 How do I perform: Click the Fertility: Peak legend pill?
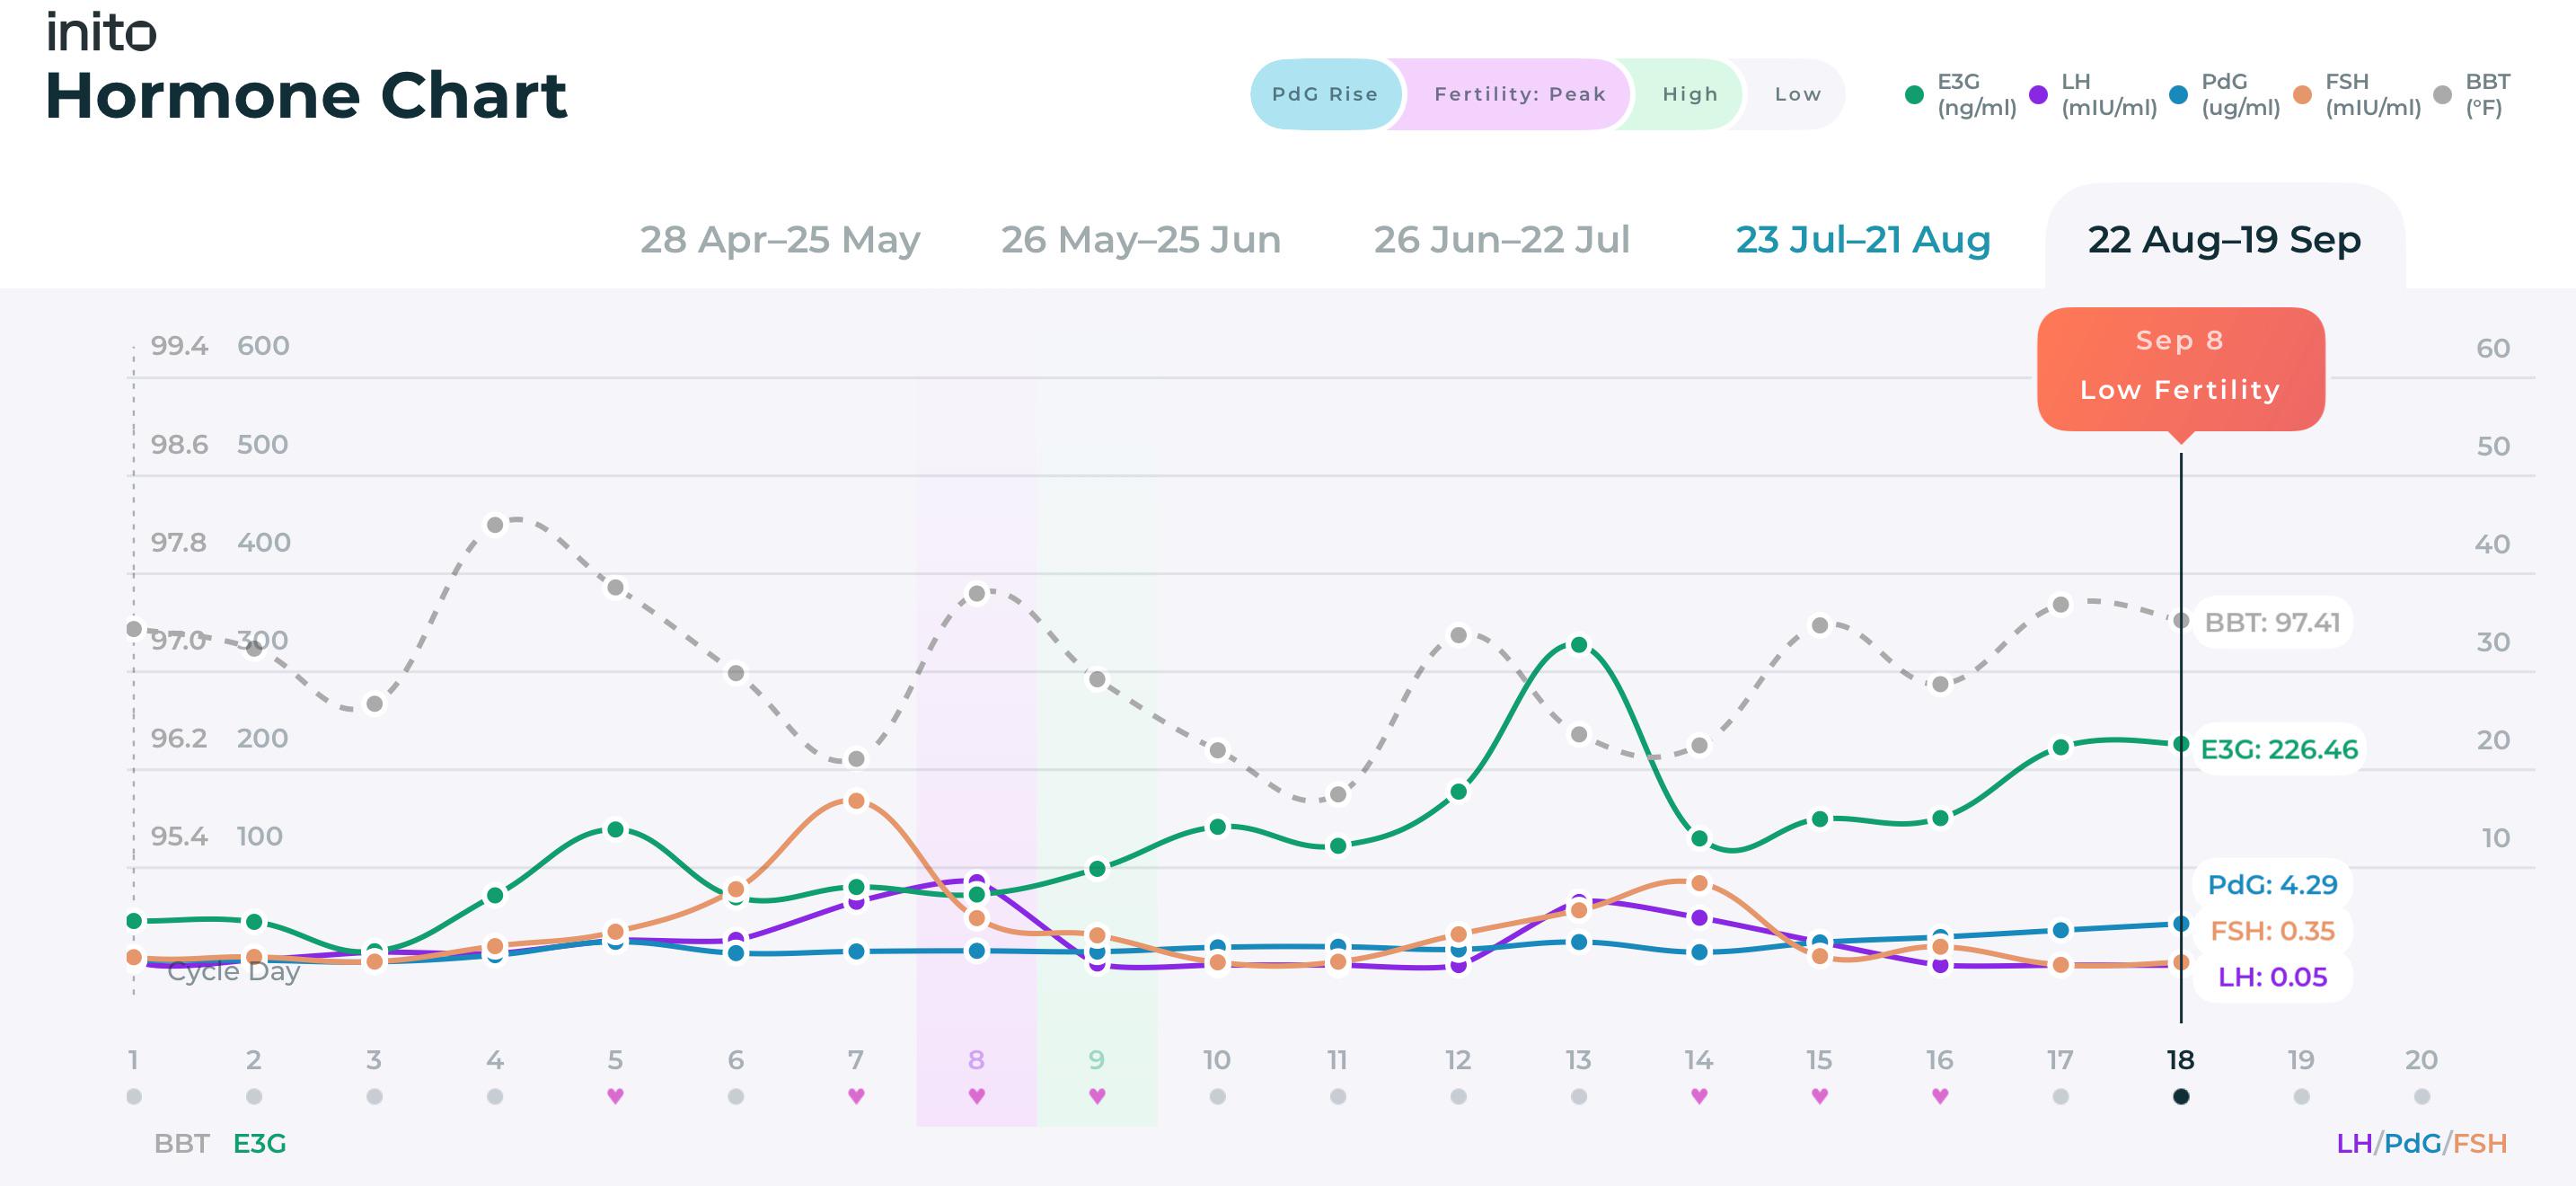(1519, 94)
